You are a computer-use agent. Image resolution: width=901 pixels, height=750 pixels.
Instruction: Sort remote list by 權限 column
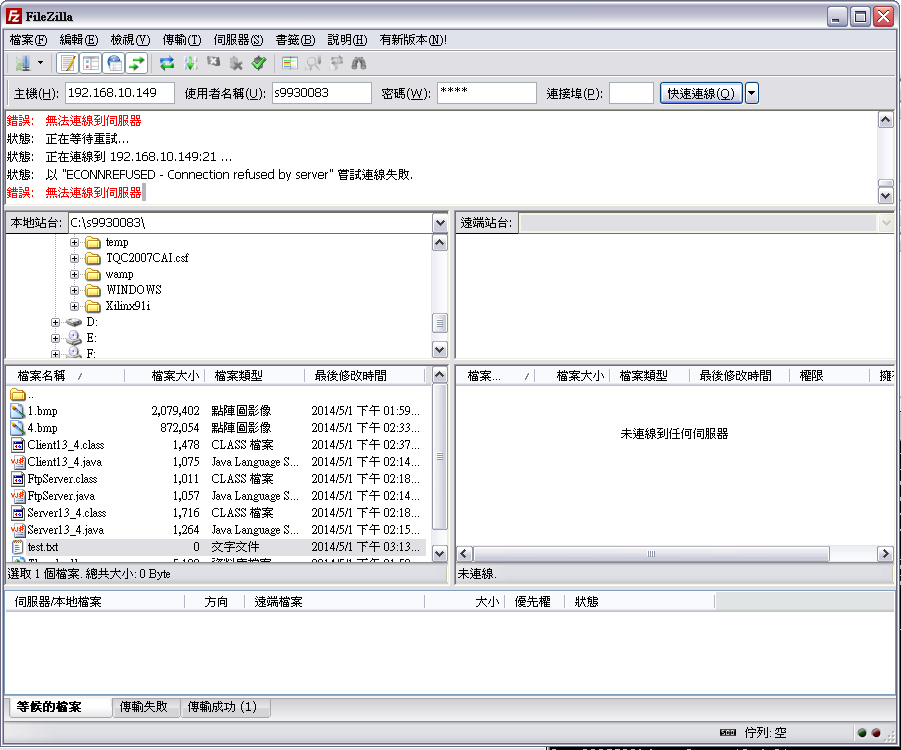coord(829,376)
